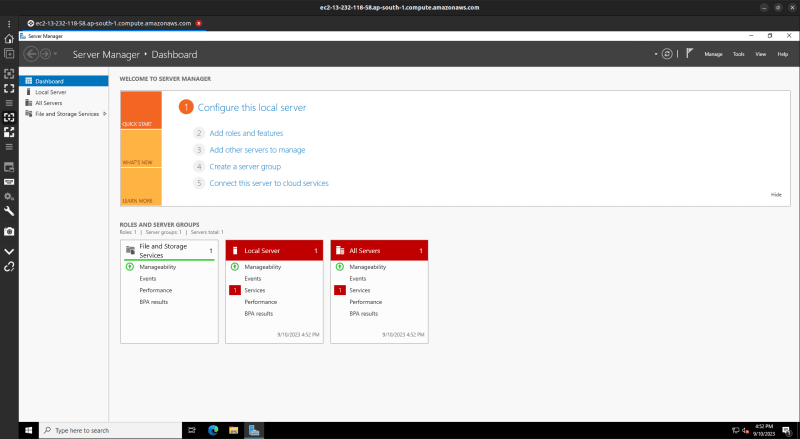
Task: Click Configure this local server
Action: coord(252,108)
